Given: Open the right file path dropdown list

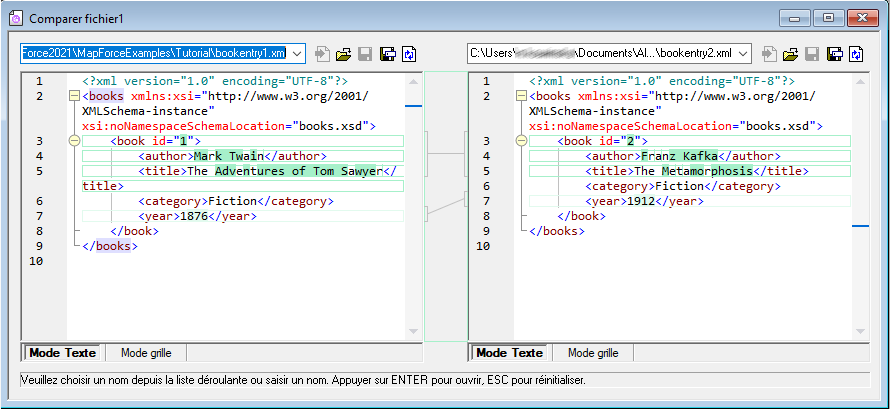Looking at the screenshot, I should point(743,54).
